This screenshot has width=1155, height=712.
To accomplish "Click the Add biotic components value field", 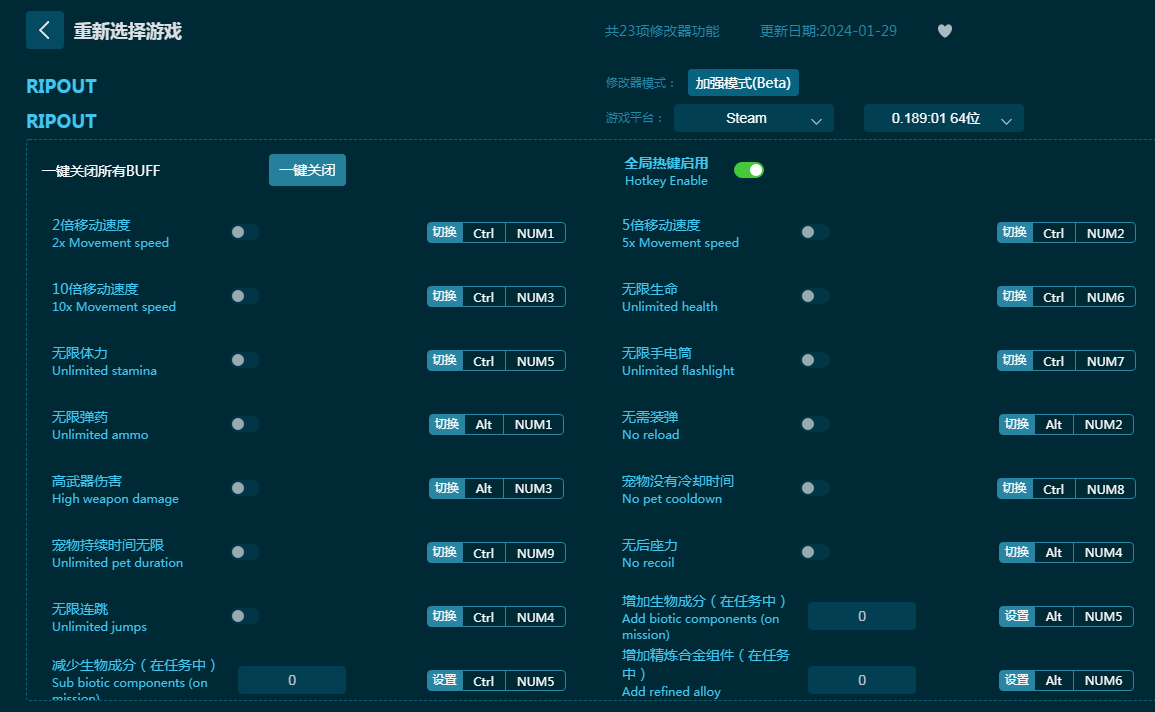I will (x=861, y=616).
